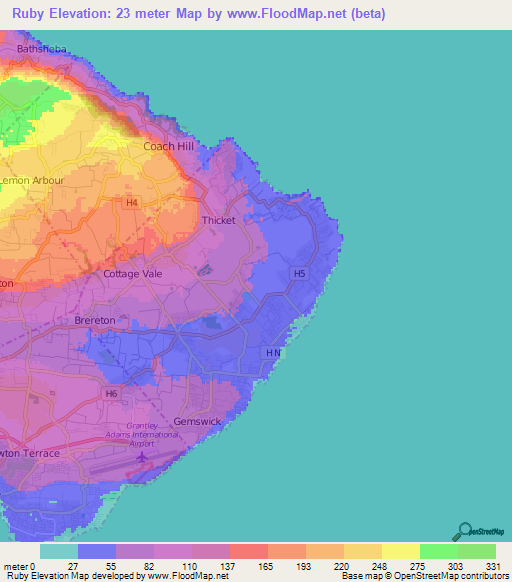Click the 220 legend value

point(341,567)
